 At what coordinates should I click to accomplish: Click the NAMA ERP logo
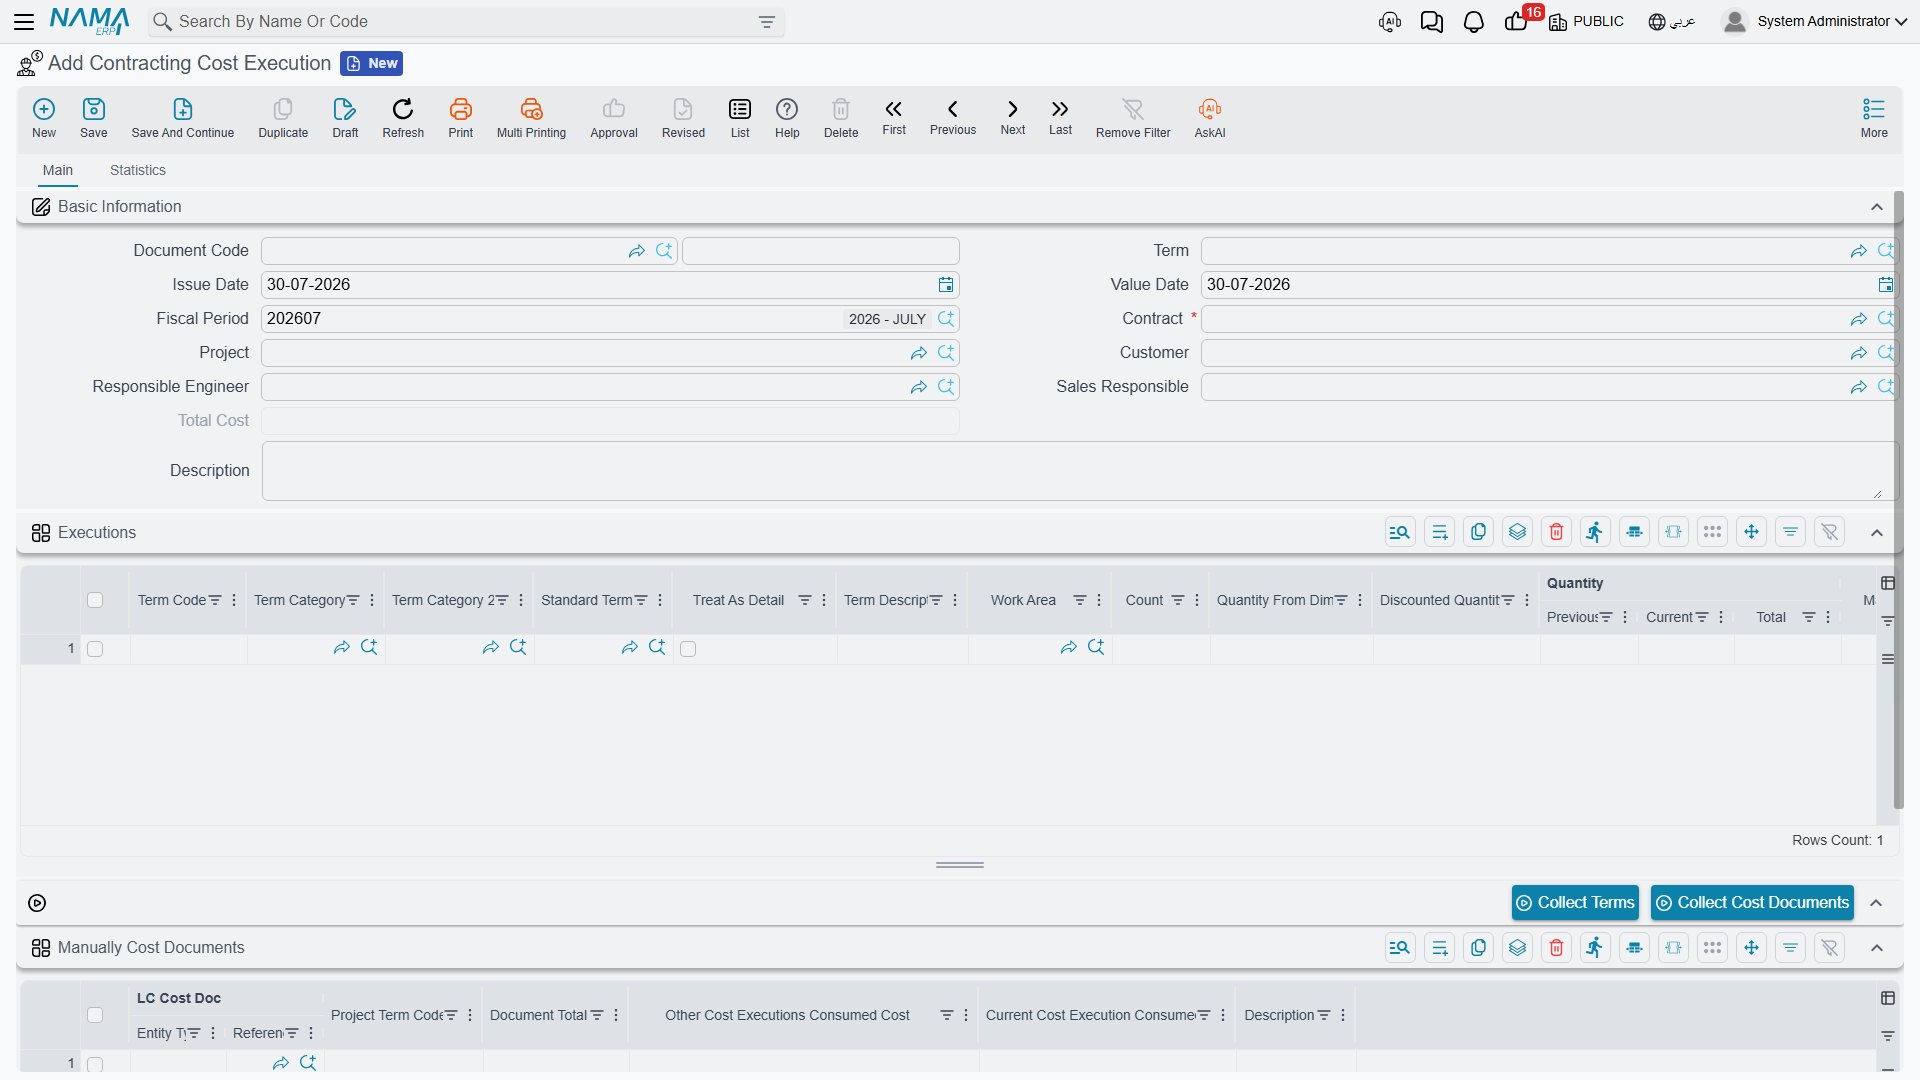click(89, 21)
